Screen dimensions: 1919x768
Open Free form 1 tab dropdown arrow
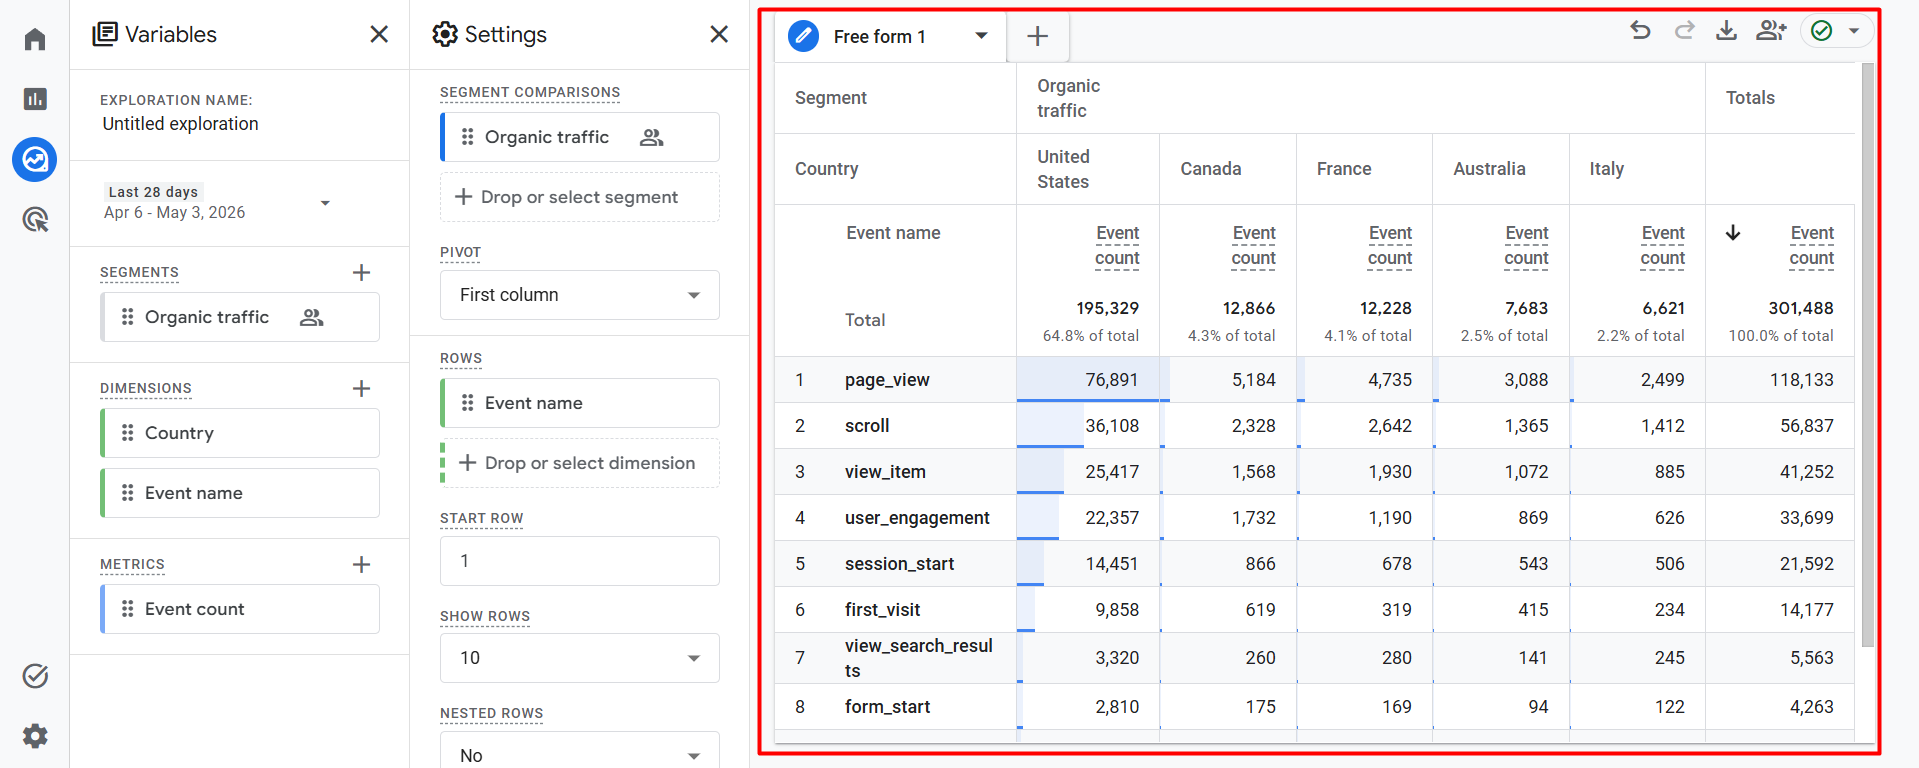982,36
